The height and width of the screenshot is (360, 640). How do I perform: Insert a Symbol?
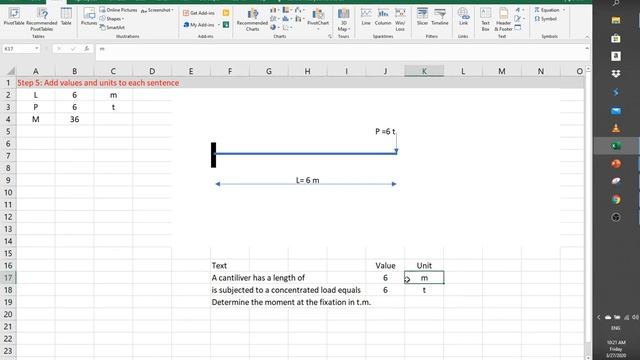pos(546,19)
